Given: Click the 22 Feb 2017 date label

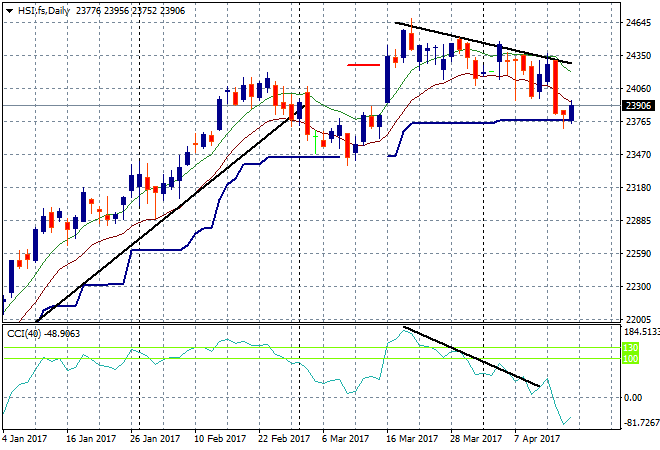Looking at the screenshot, I should click(284, 439).
